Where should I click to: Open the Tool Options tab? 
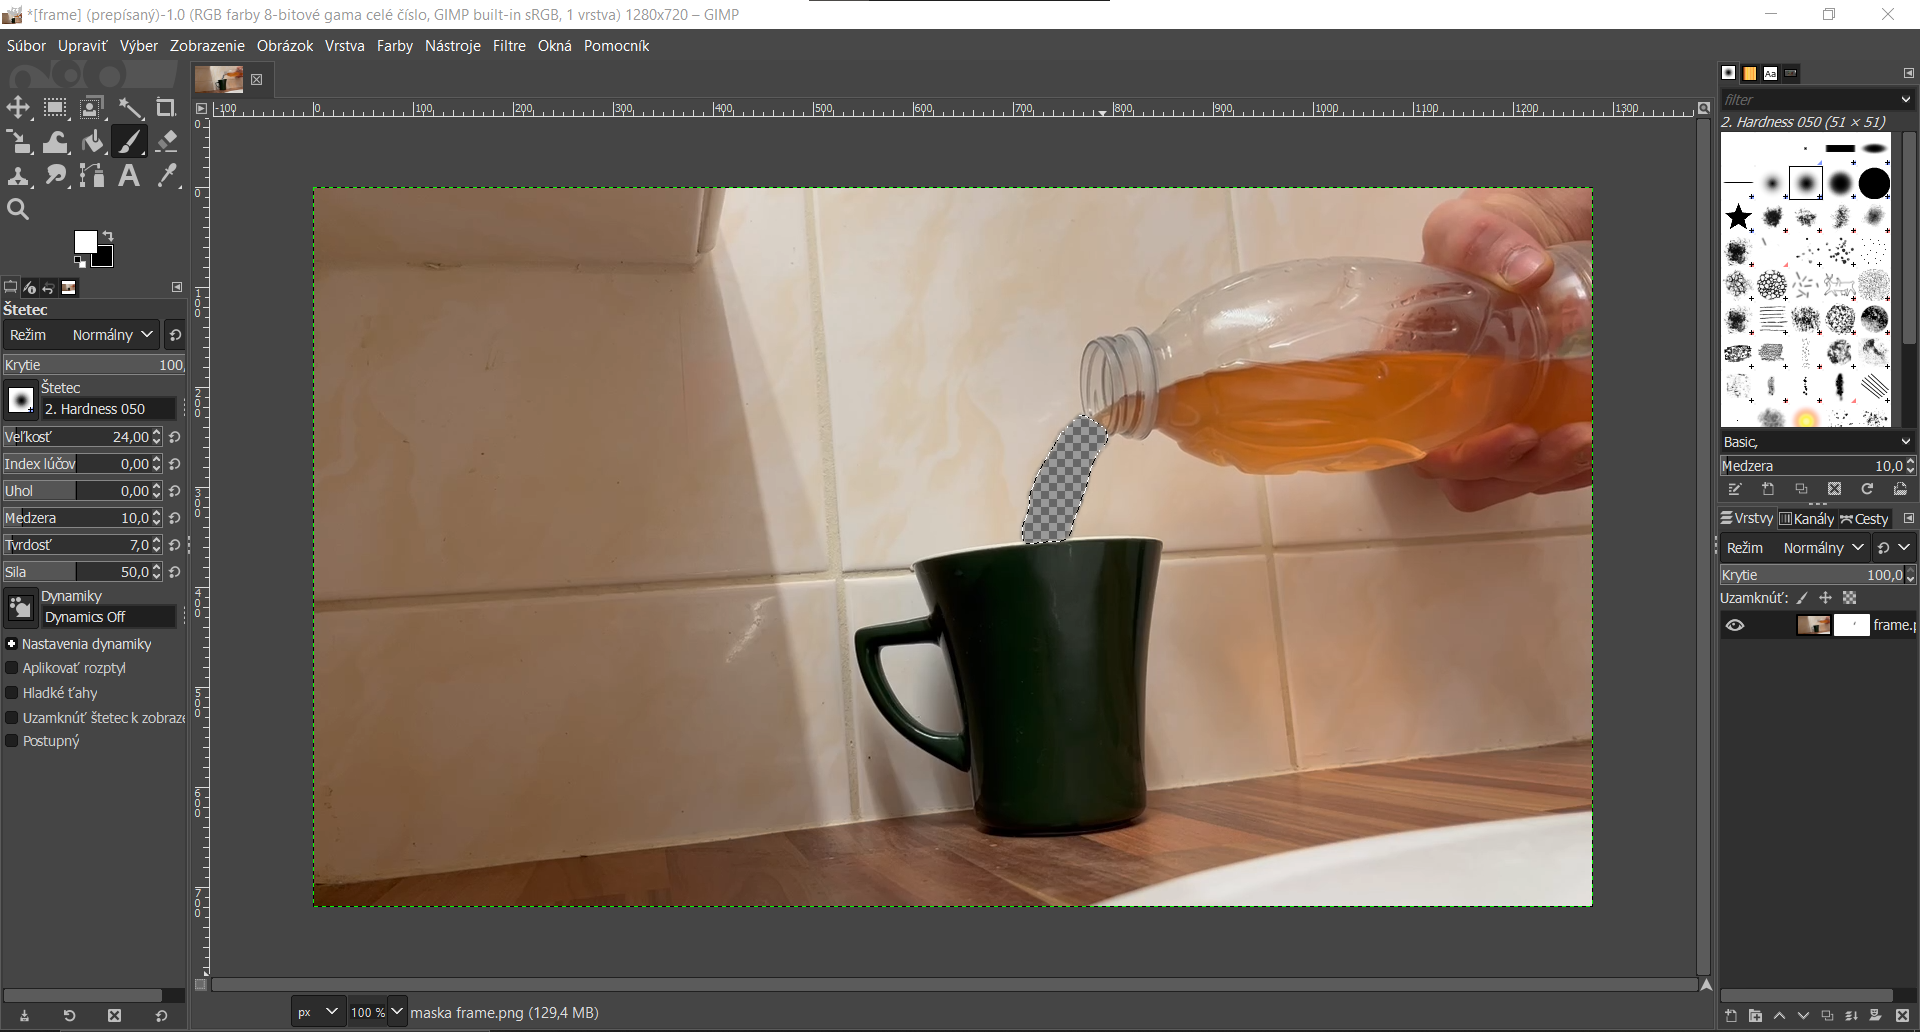(x=10, y=288)
